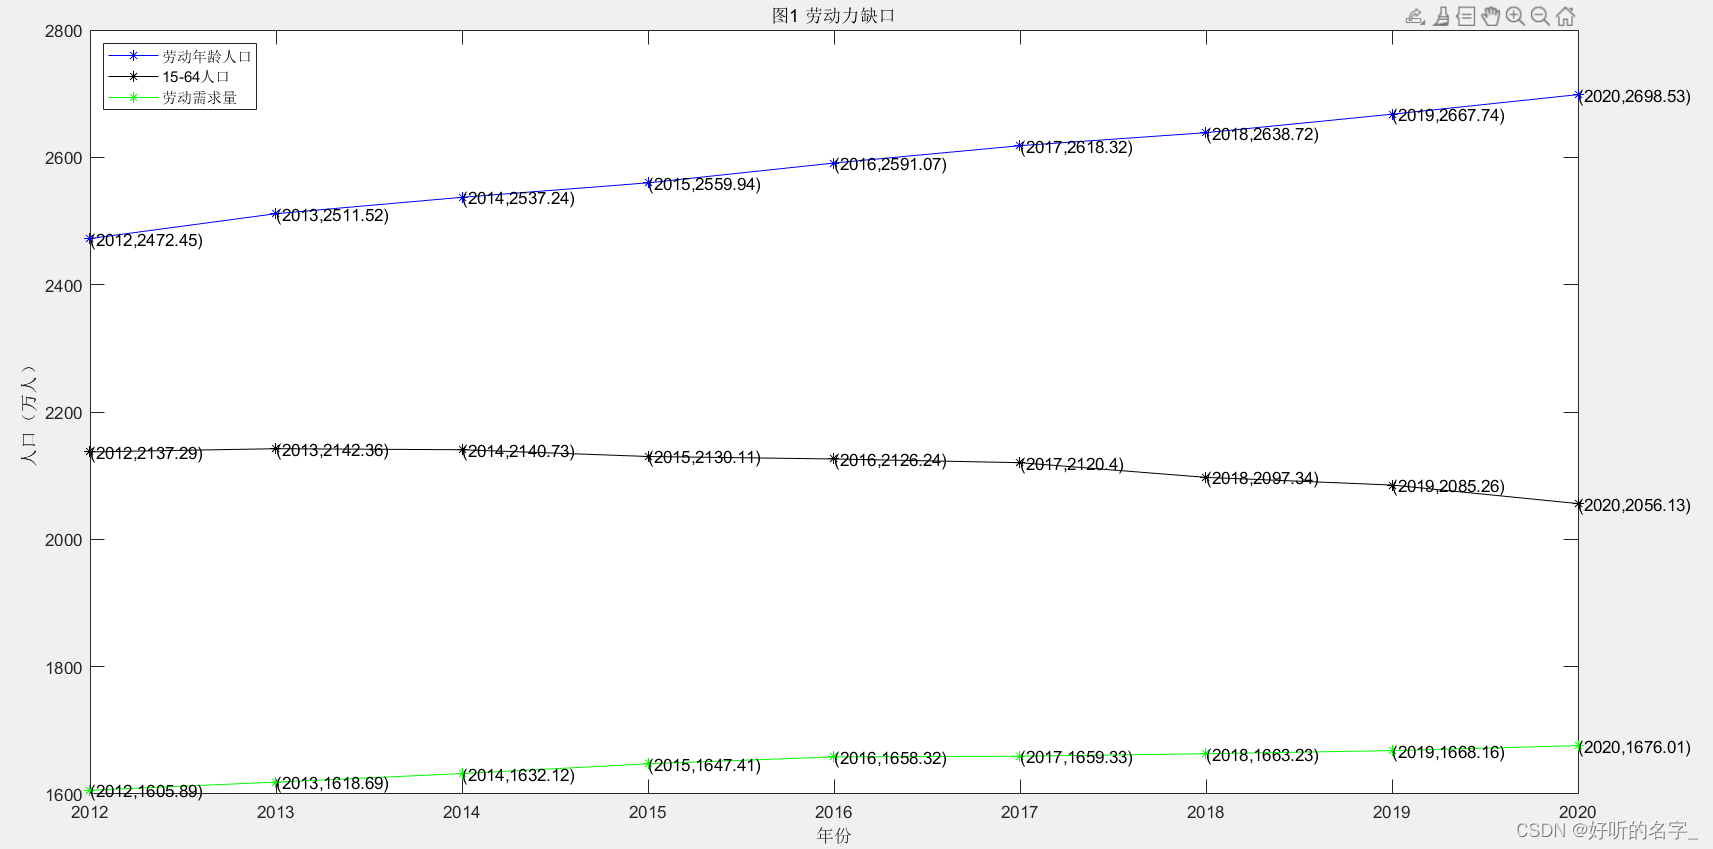Click x-axis tick label 2013
The image size is (1713, 849).
point(275,812)
